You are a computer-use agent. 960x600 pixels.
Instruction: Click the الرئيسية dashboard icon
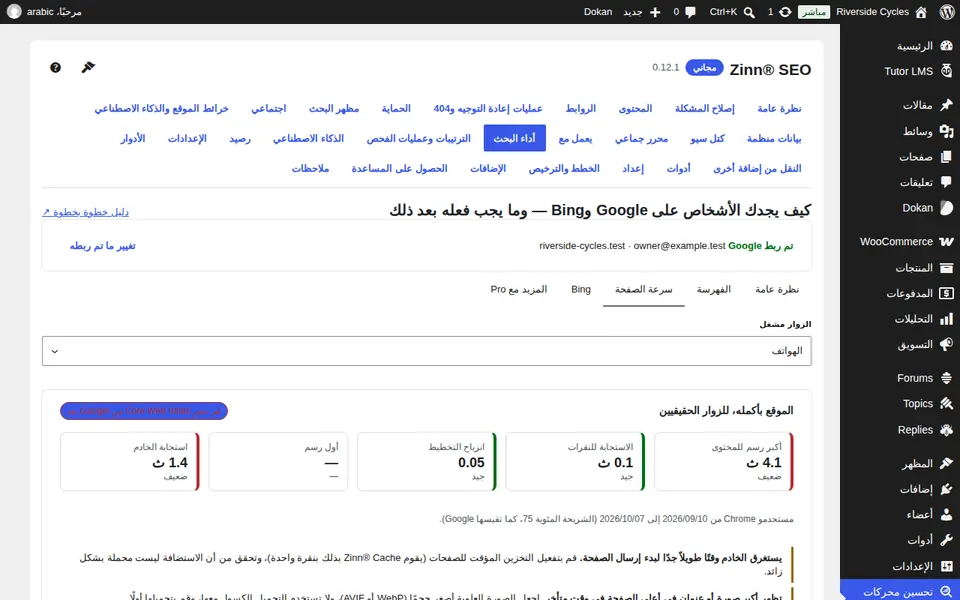[x=947, y=46]
